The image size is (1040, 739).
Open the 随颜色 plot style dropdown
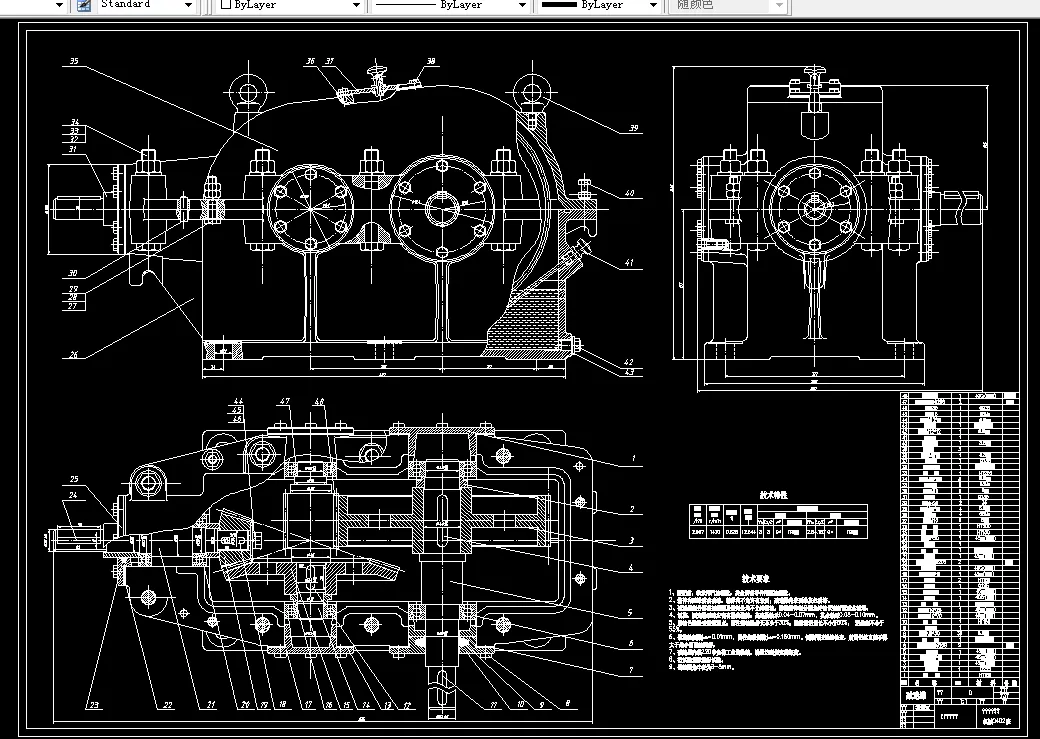tap(779, 5)
